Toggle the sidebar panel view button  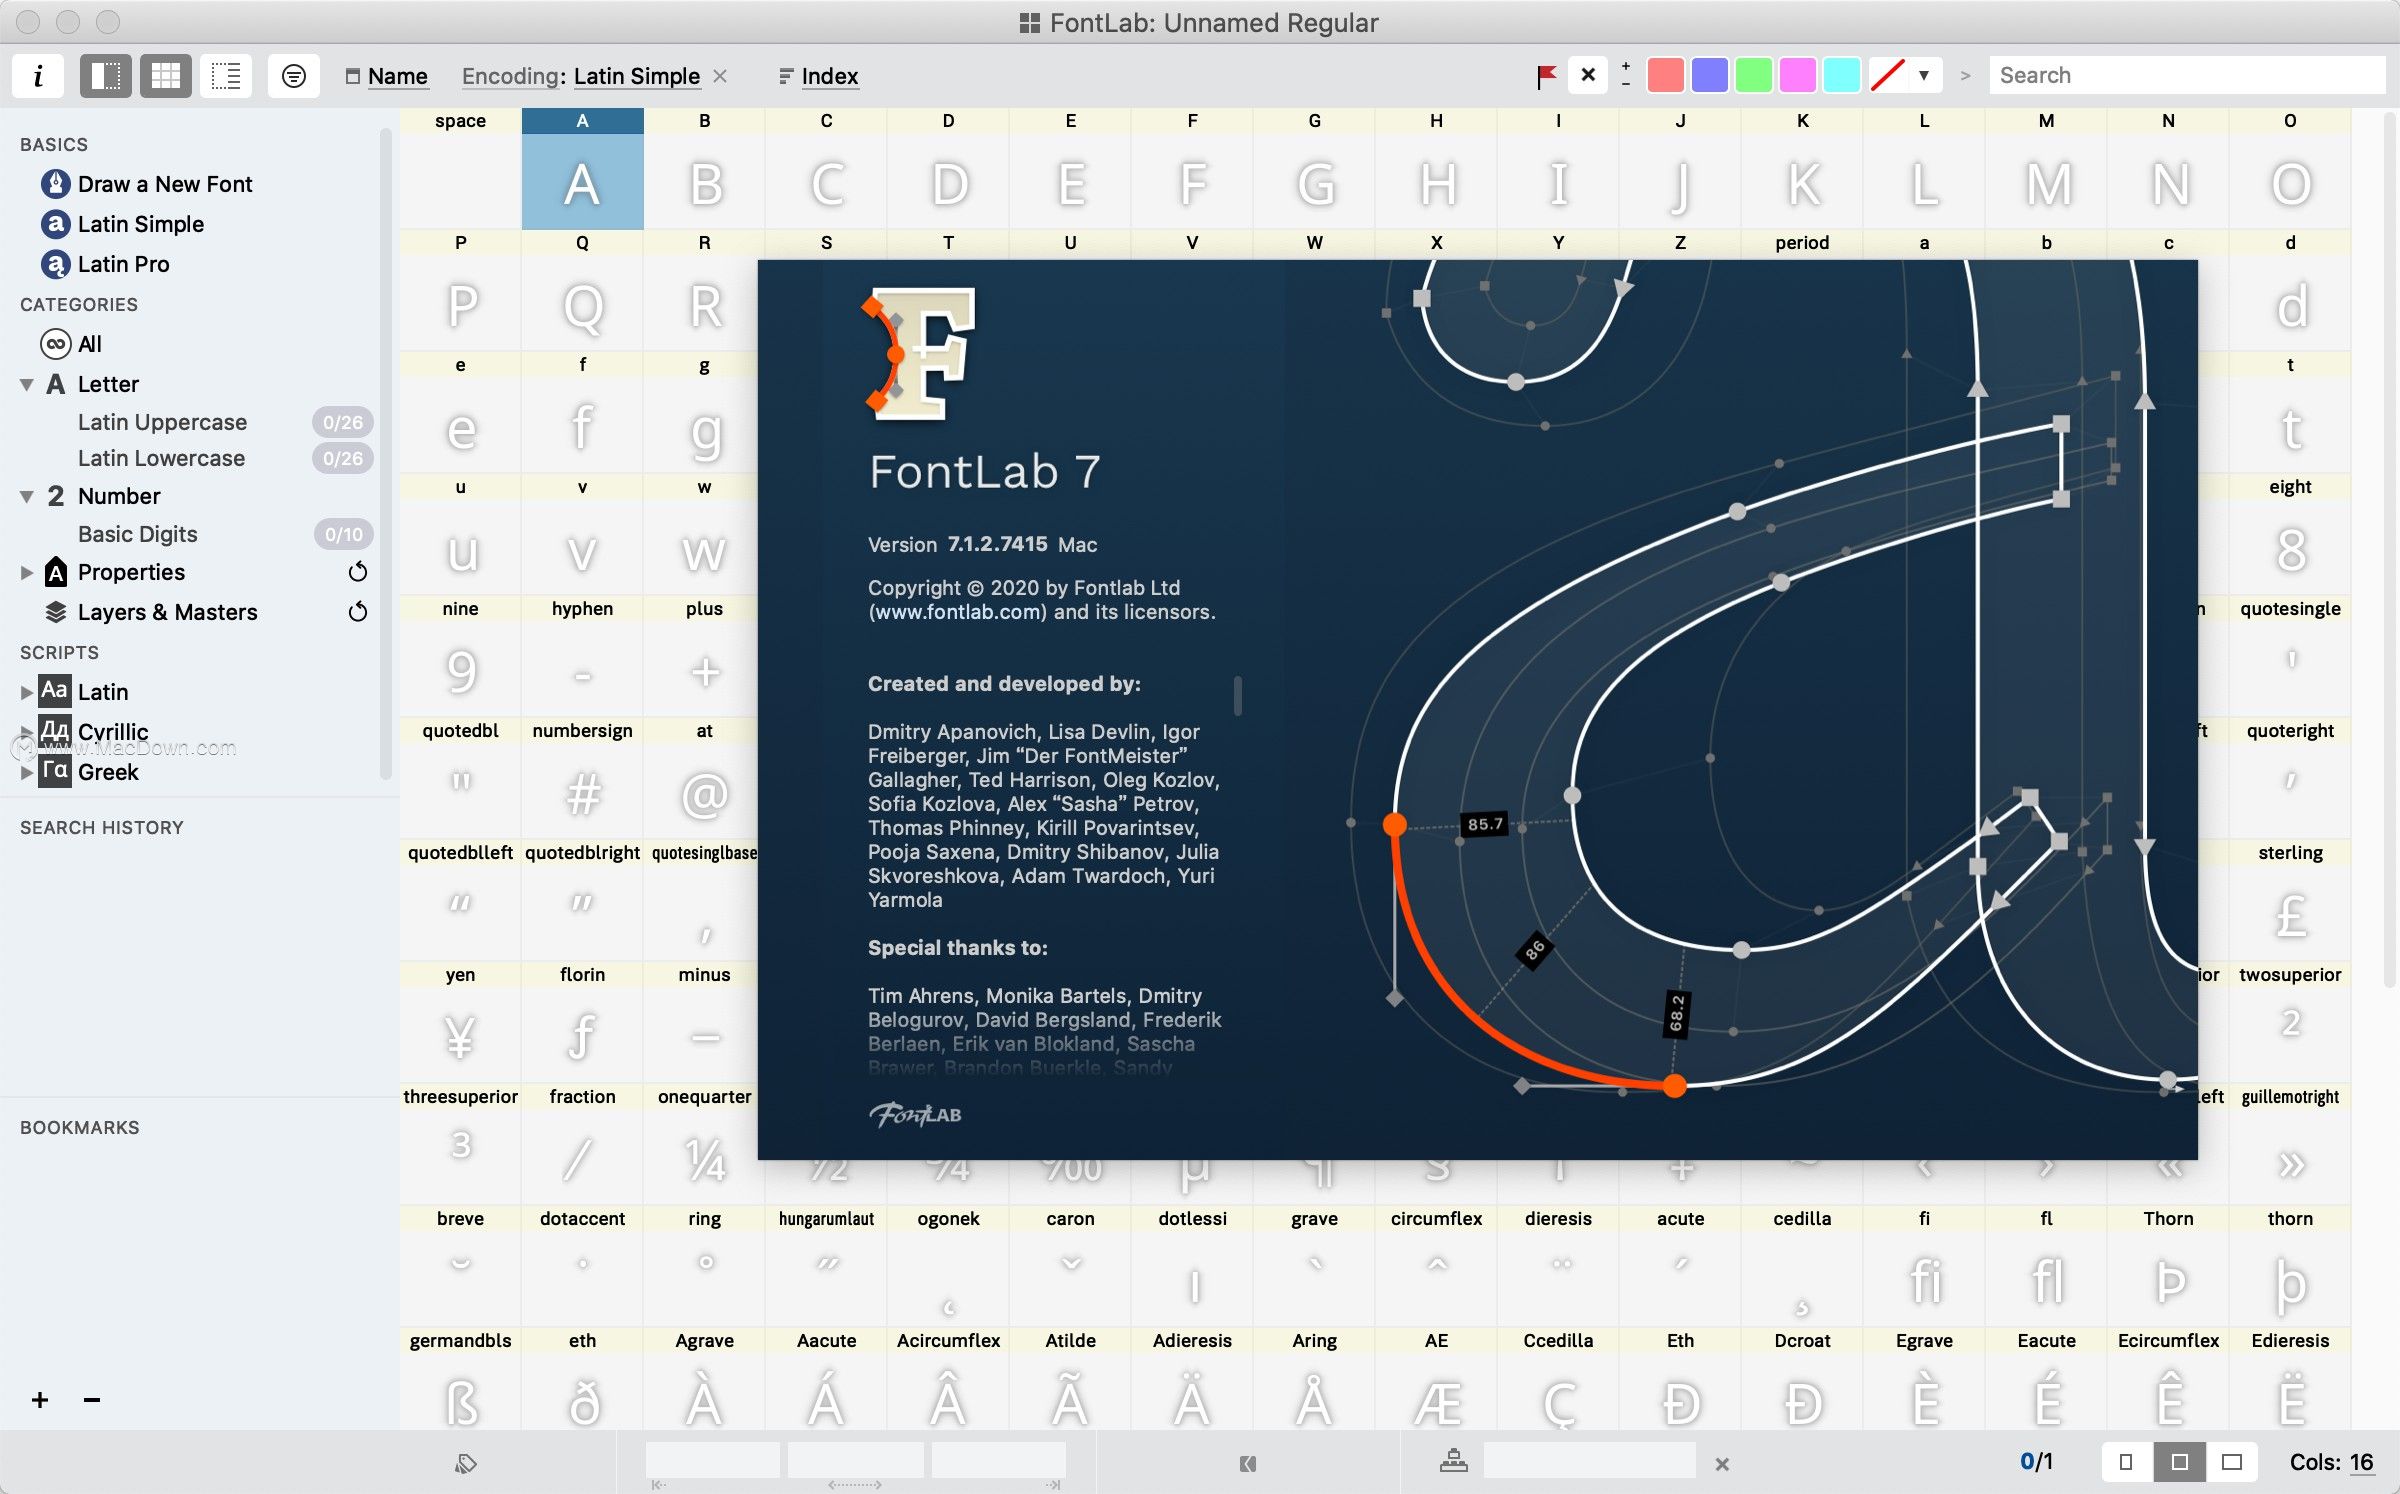105,76
